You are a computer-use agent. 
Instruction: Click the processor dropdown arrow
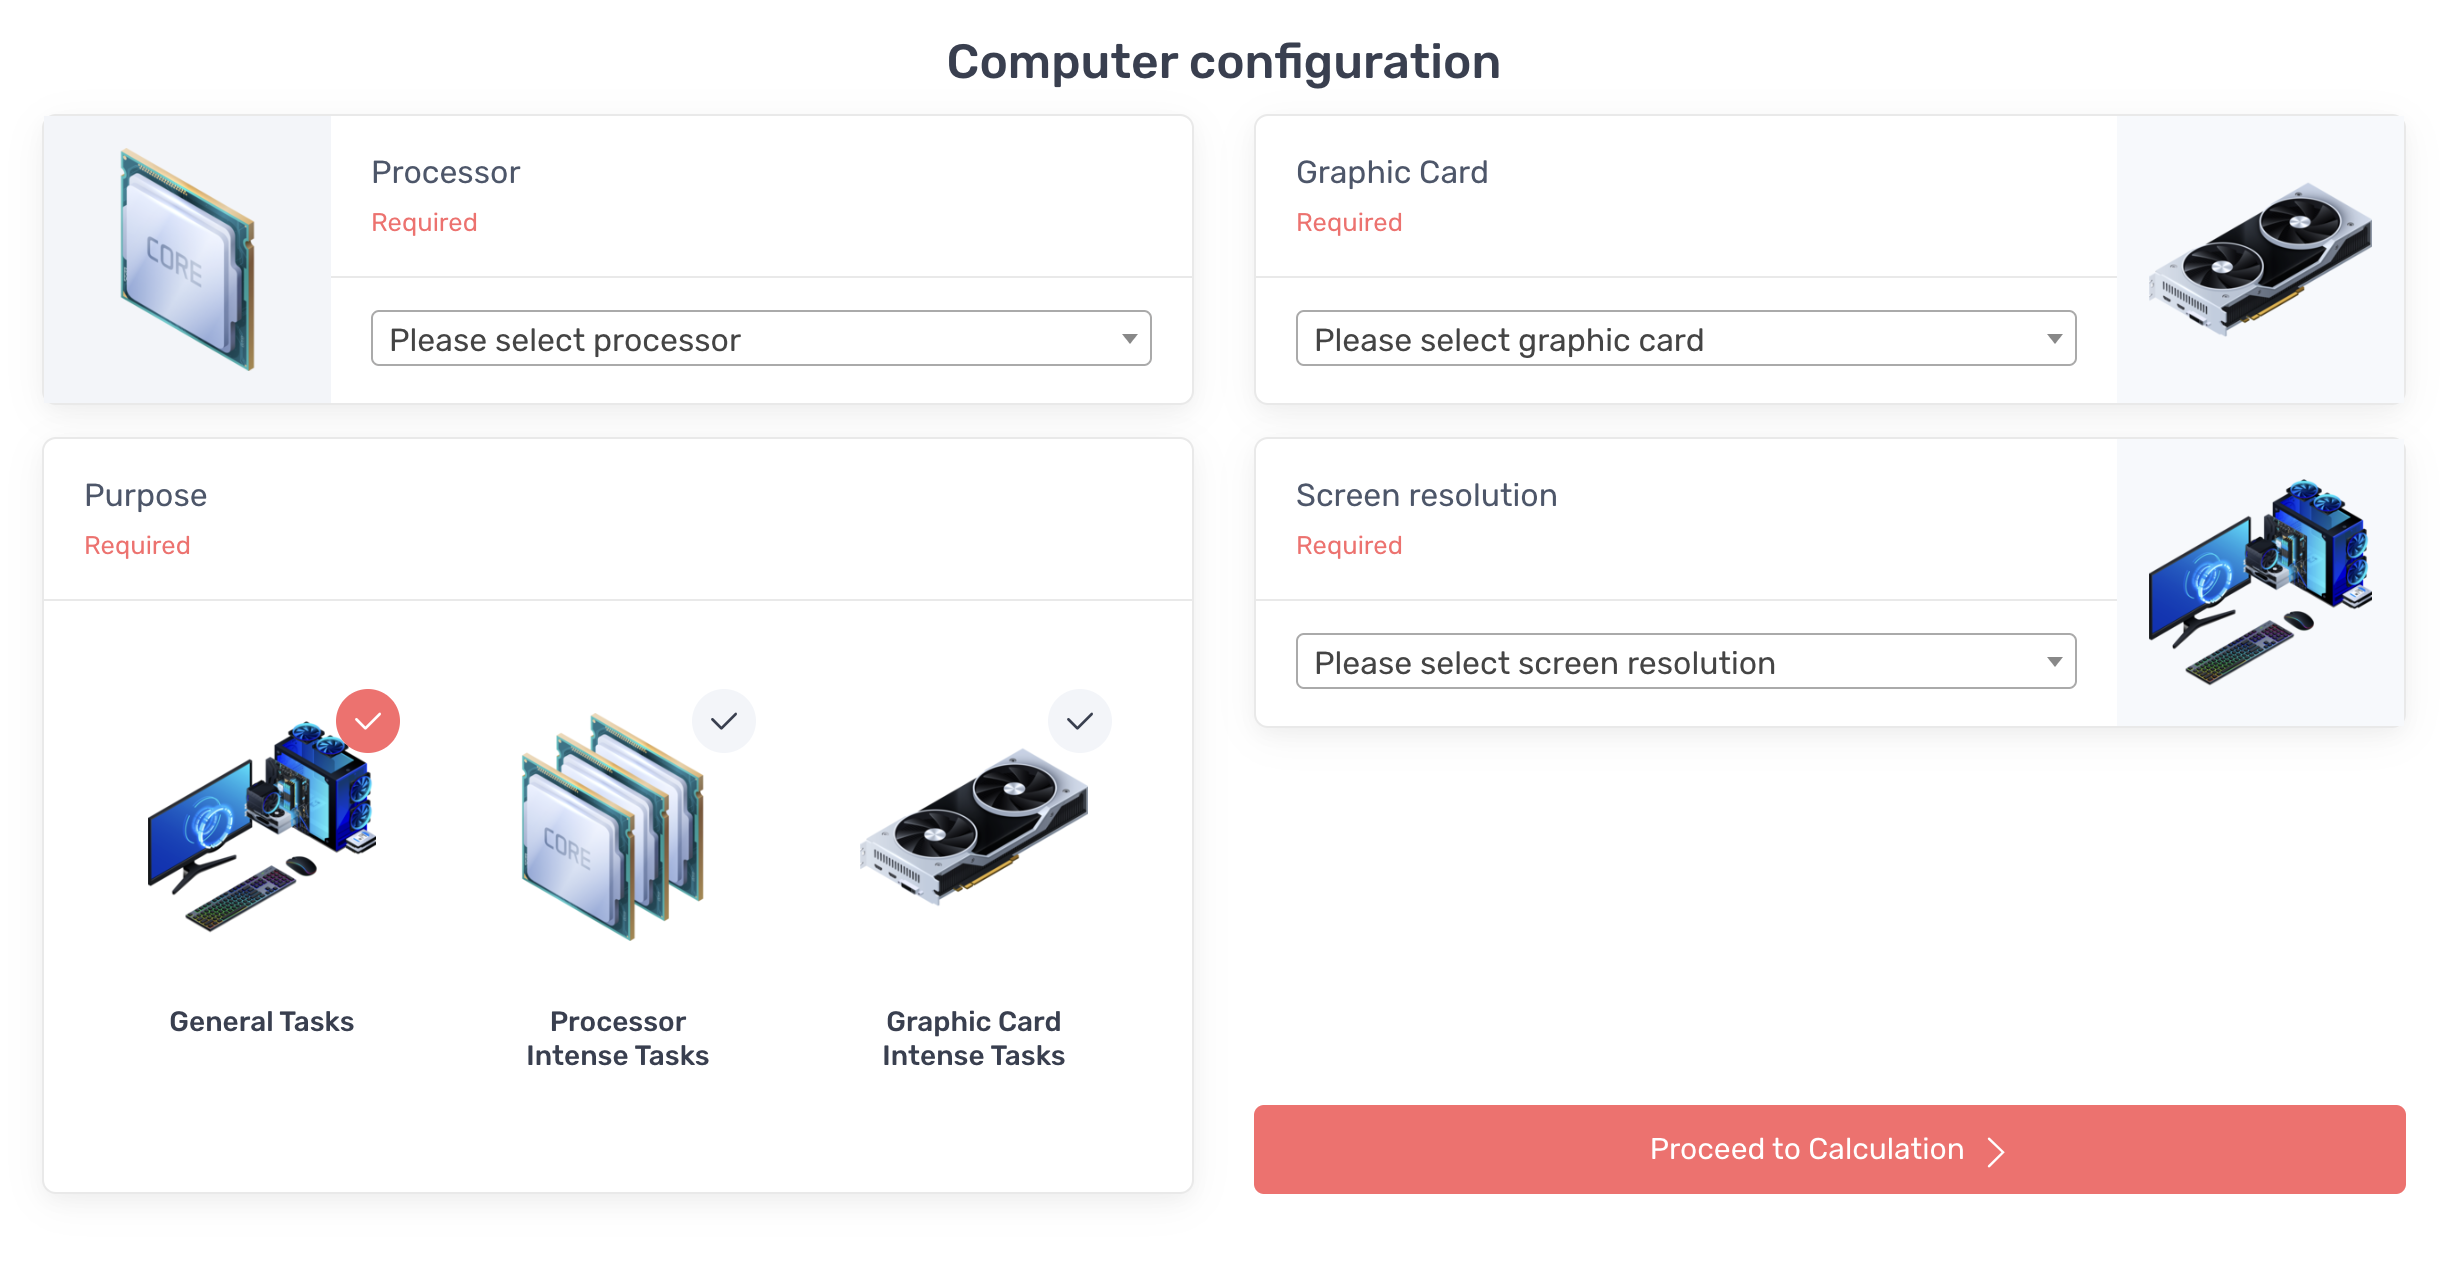[1129, 339]
